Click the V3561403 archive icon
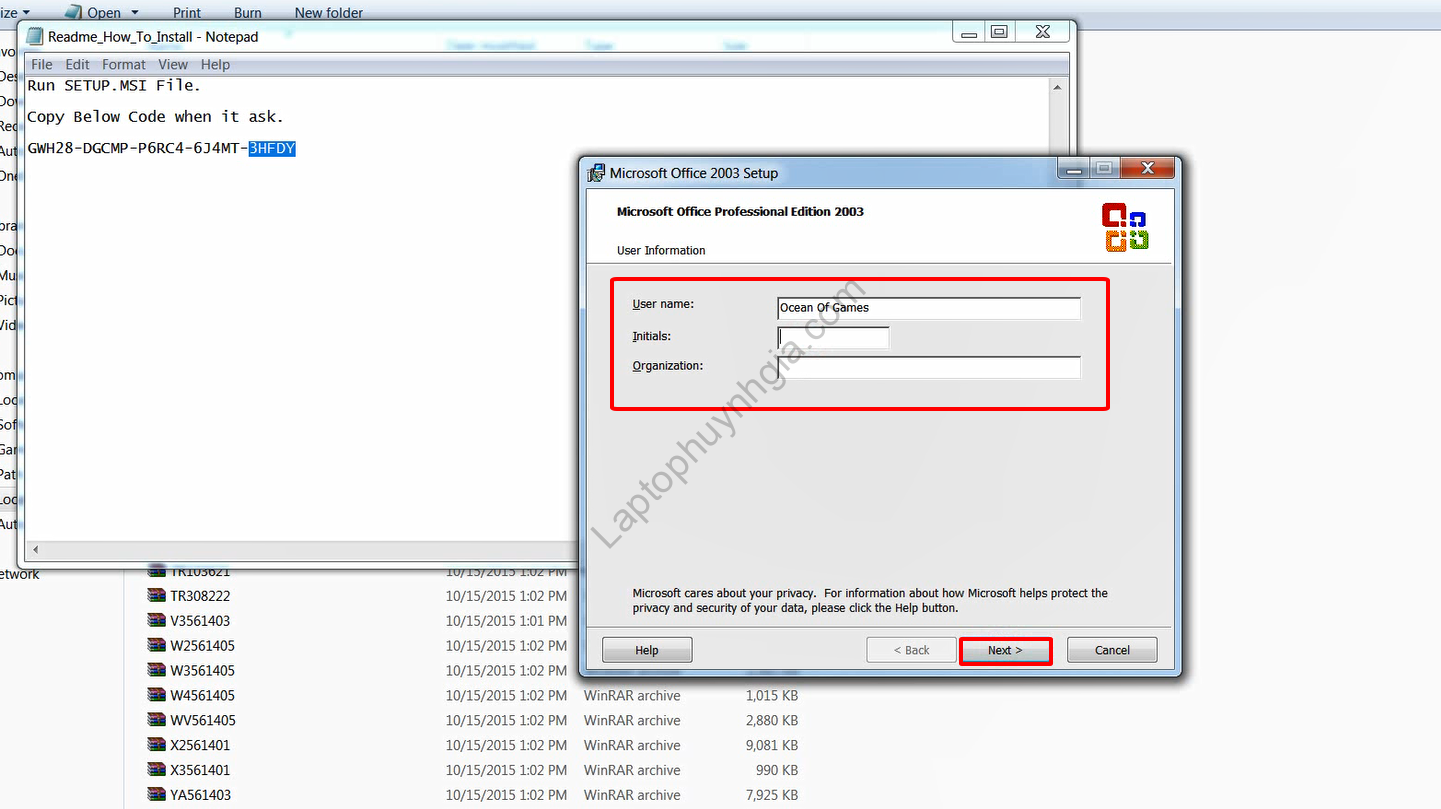 (156, 621)
